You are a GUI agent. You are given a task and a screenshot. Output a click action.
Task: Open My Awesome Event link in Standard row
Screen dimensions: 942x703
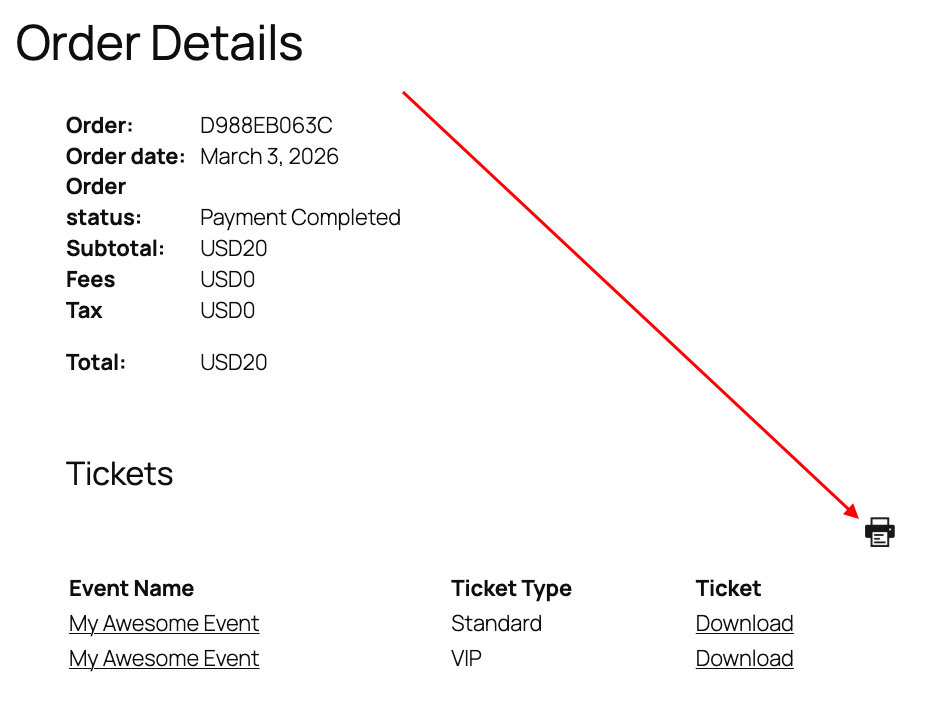164,624
